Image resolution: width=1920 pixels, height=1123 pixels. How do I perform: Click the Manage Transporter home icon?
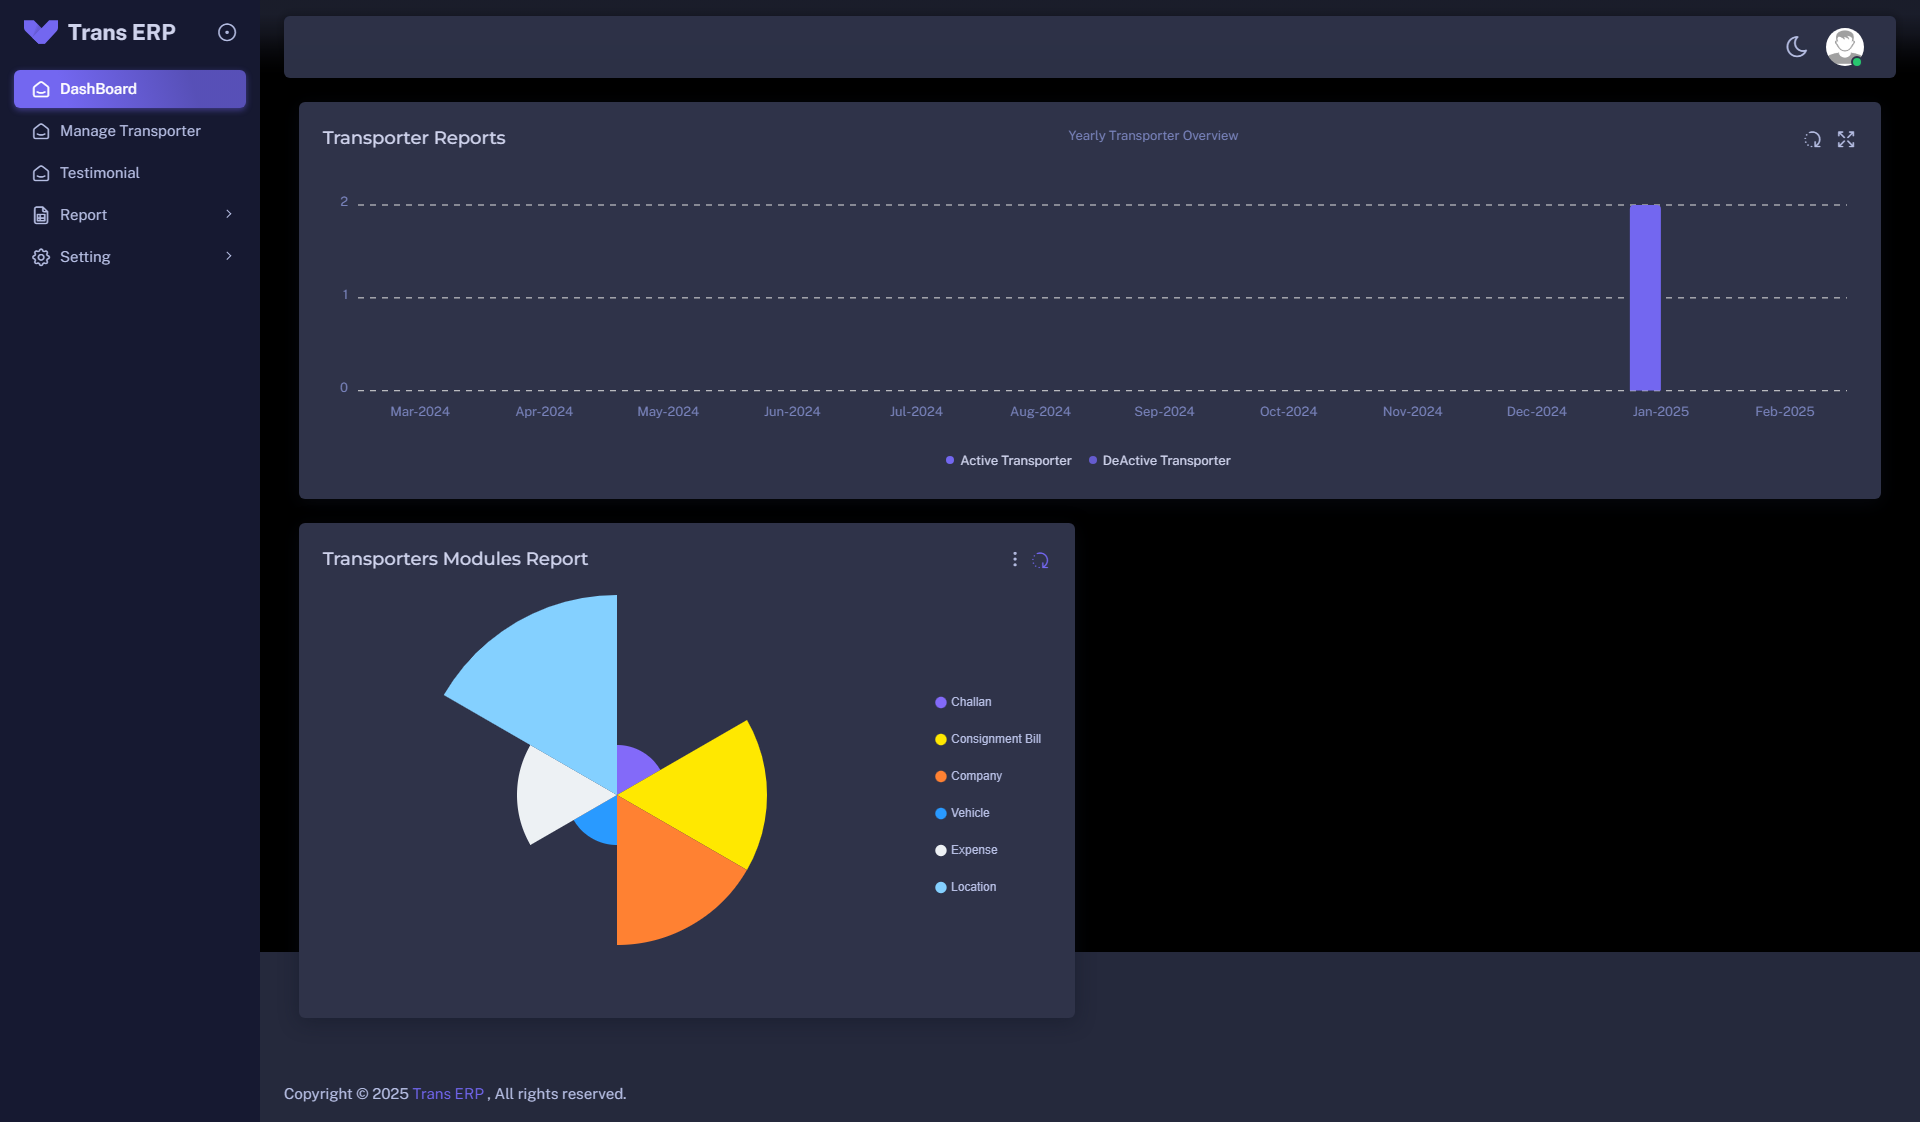pos(41,131)
